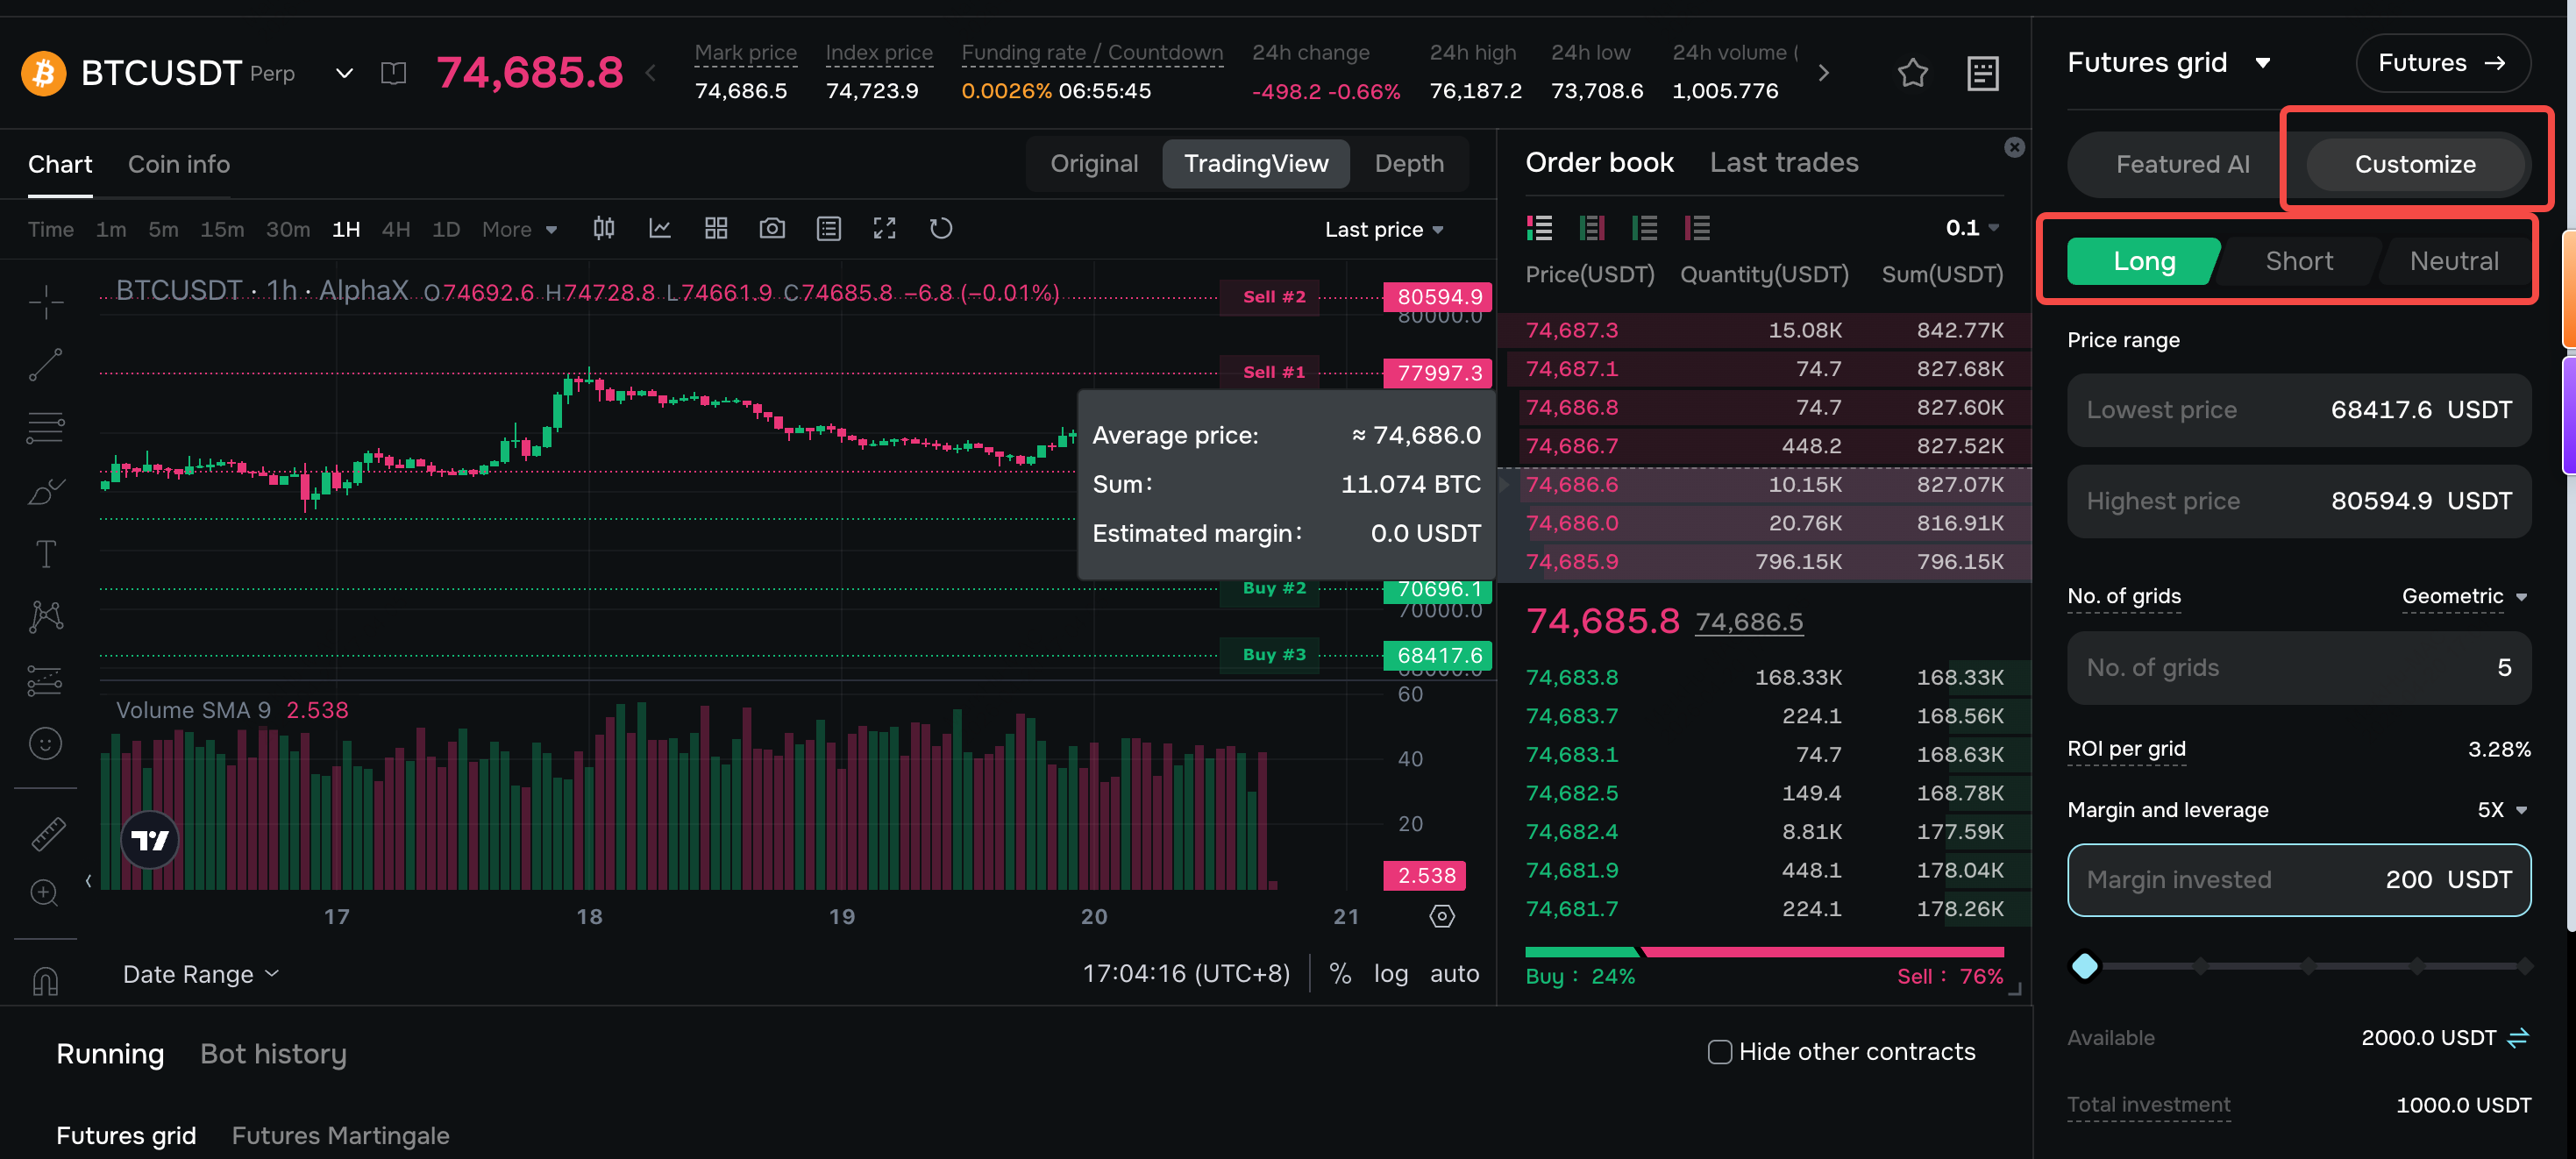This screenshot has height=1159, width=2576.
Task: Select the trend line drawing tool
Action: (x=46, y=365)
